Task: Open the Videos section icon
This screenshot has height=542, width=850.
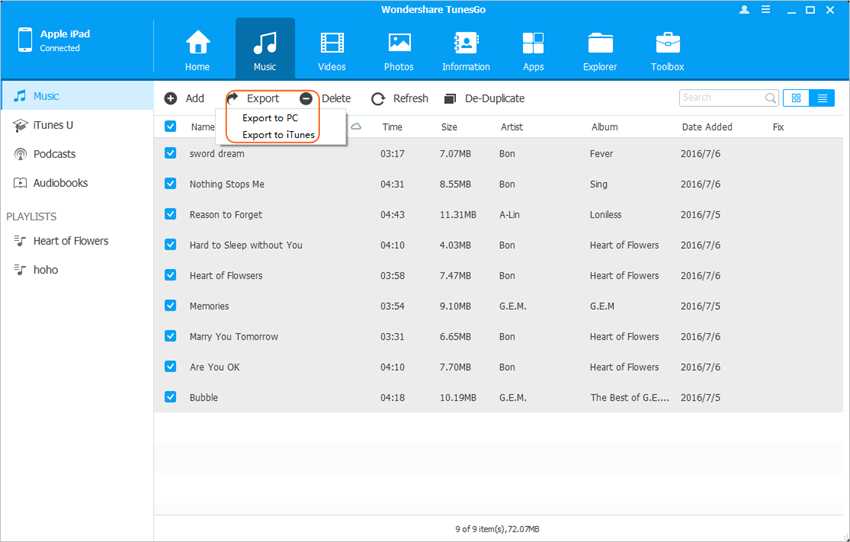Action: 331,50
